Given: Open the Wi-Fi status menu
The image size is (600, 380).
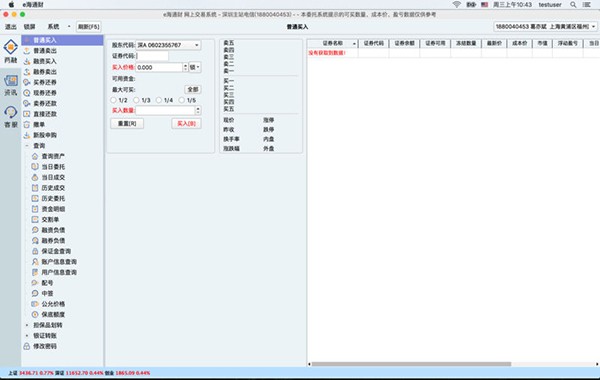Looking at the screenshot, I should [457, 5].
